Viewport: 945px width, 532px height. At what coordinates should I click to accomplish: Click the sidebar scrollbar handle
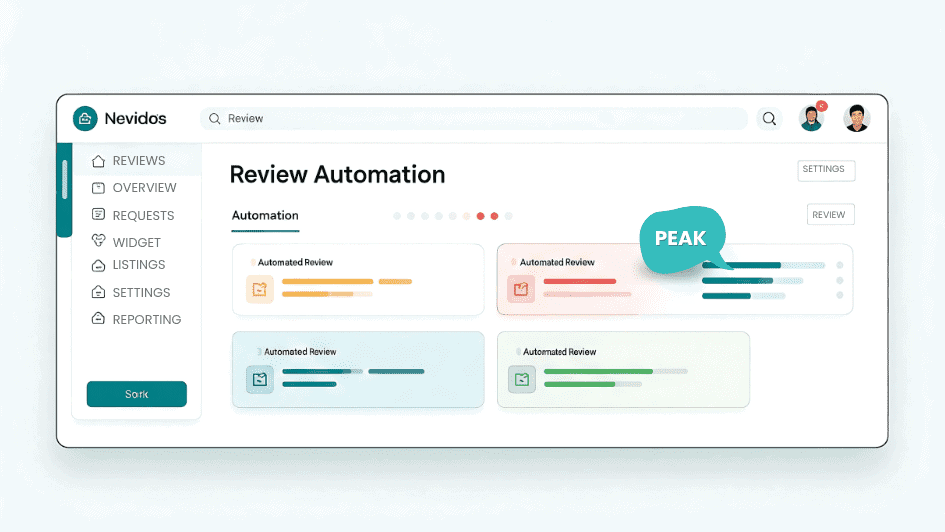[x=64, y=180]
